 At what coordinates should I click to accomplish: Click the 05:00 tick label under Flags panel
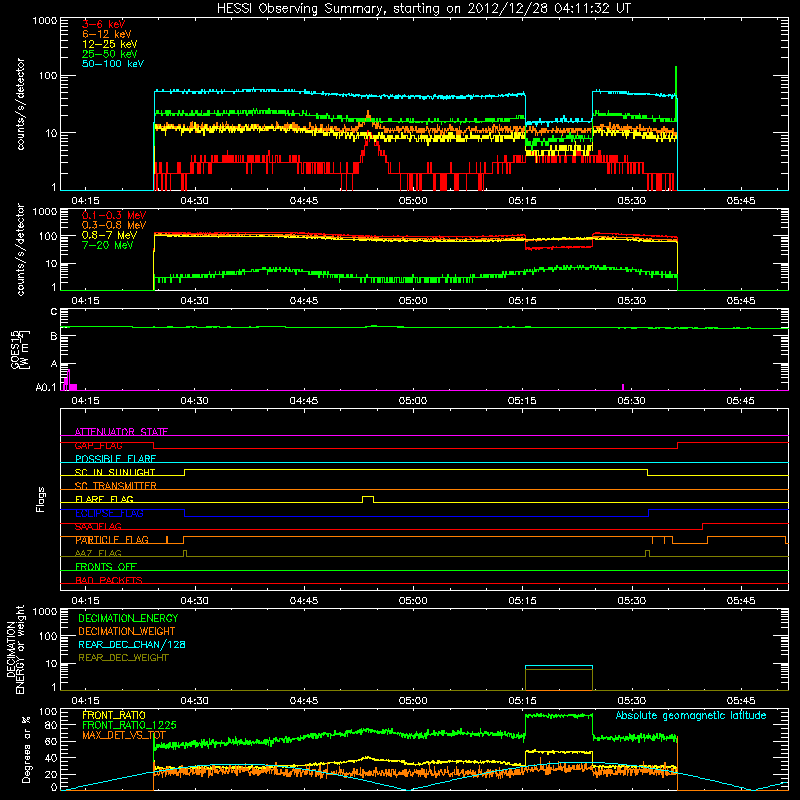[x=413, y=600]
